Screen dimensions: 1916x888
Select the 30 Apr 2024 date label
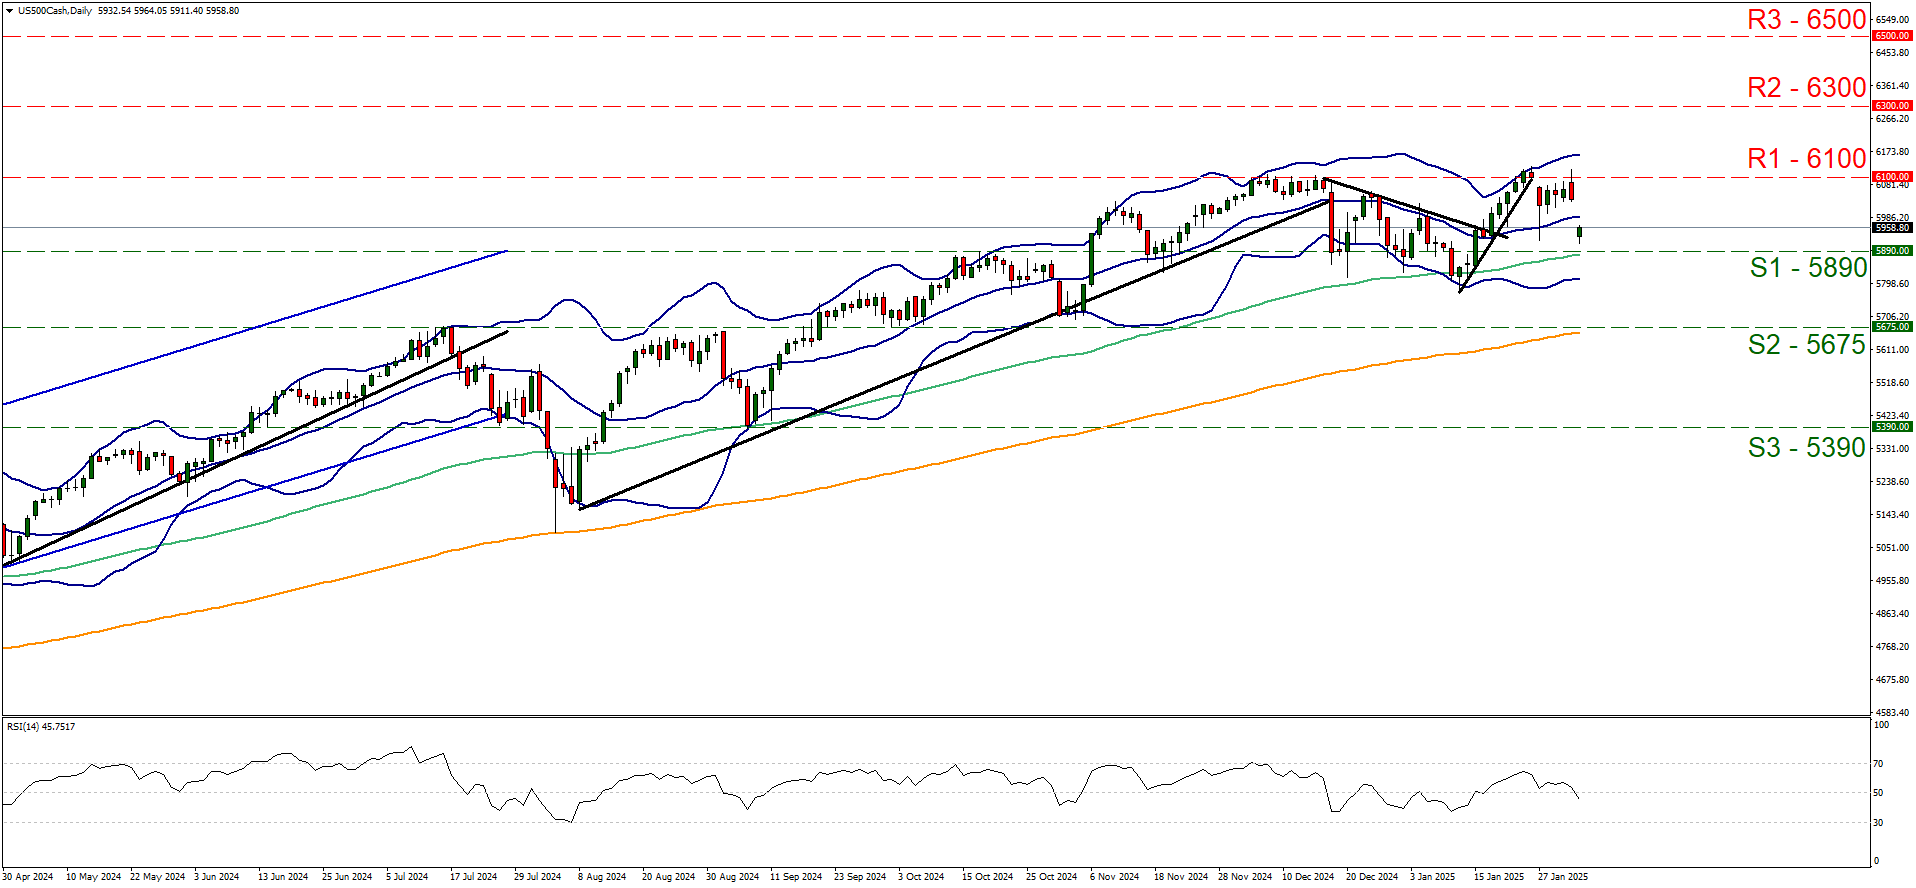tap(28, 877)
